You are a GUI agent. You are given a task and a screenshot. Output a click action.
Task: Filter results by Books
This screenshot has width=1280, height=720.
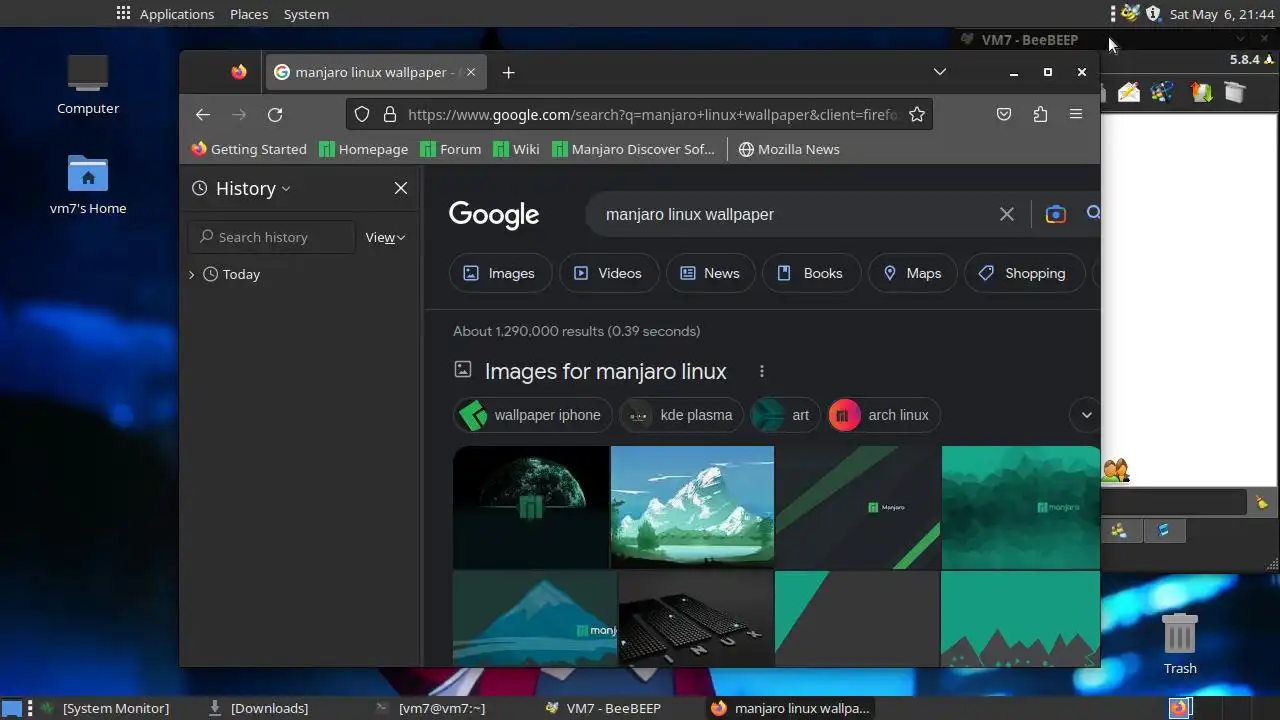(811, 273)
